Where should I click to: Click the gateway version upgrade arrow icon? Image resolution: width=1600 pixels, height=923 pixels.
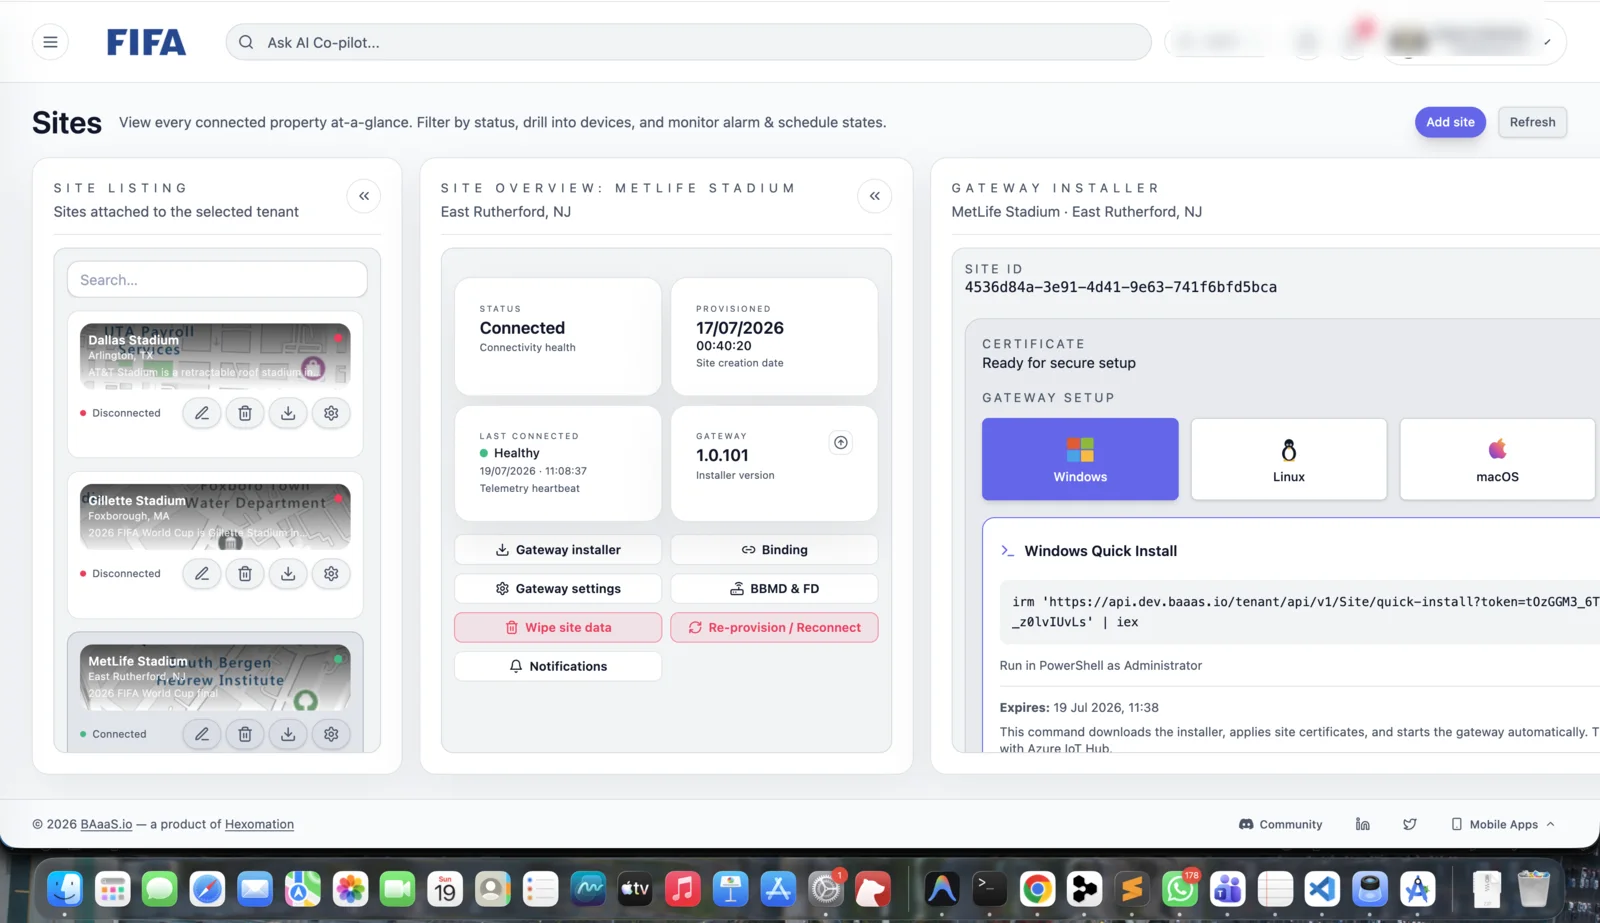(841, 443)
